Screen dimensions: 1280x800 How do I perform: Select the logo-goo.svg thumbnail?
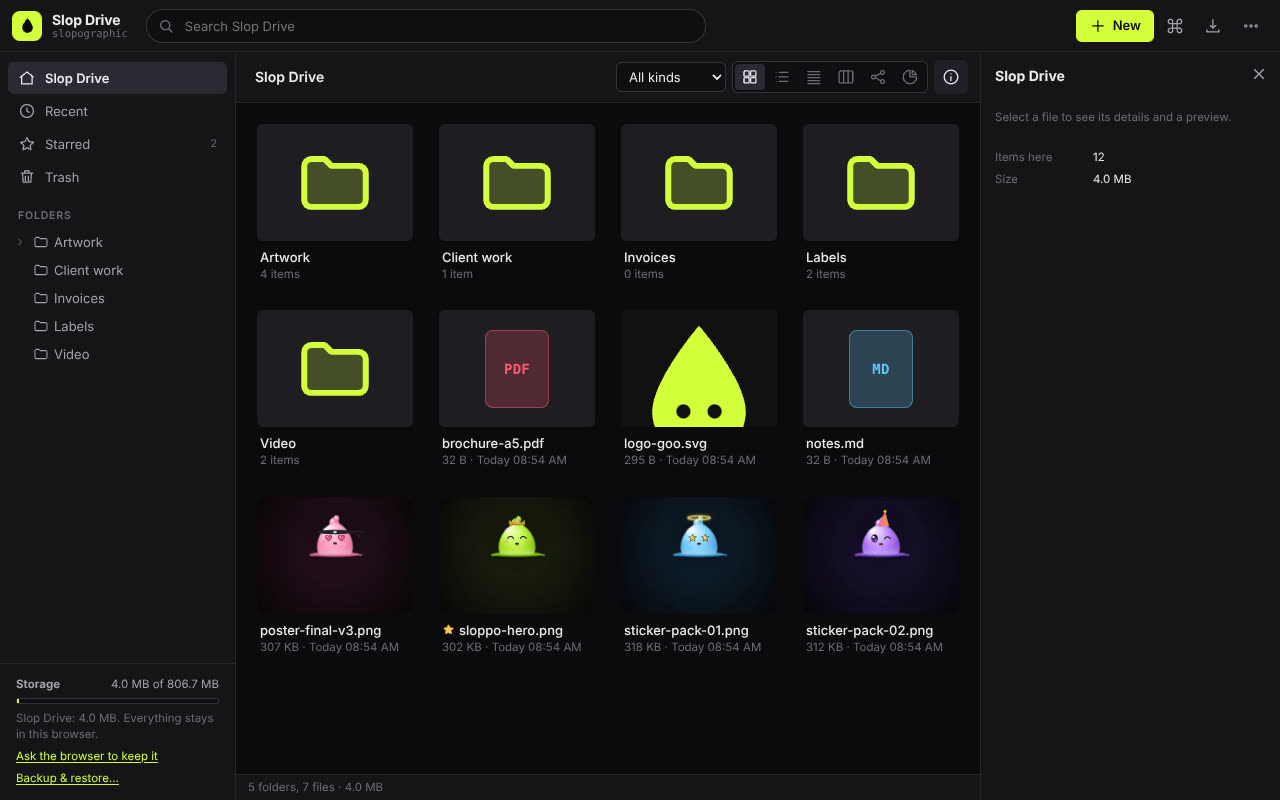[x=699, y=368]
